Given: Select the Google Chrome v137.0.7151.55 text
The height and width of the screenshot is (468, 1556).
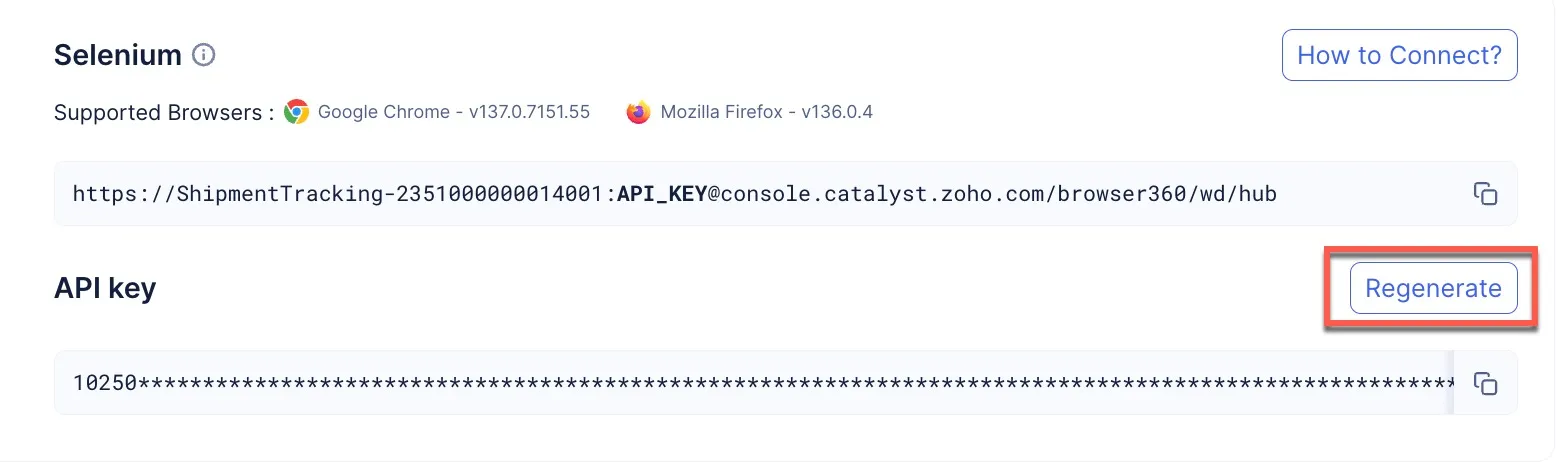Looking at the screenshot, I should (453, 112).
